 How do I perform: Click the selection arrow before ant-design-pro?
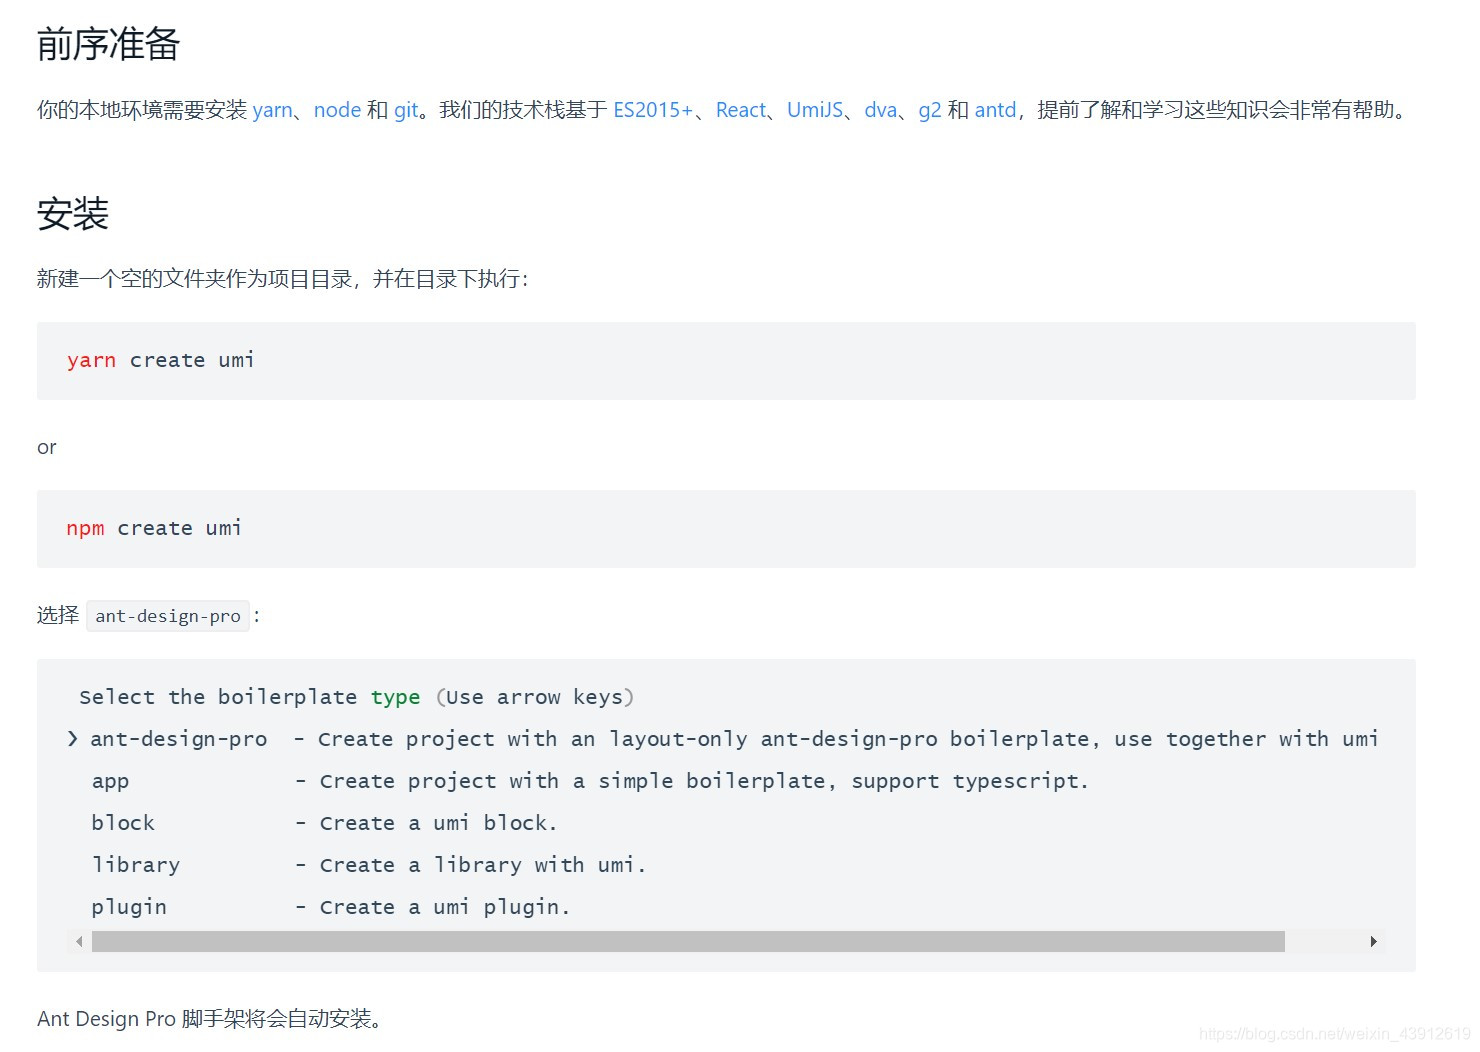coord(72,739)
